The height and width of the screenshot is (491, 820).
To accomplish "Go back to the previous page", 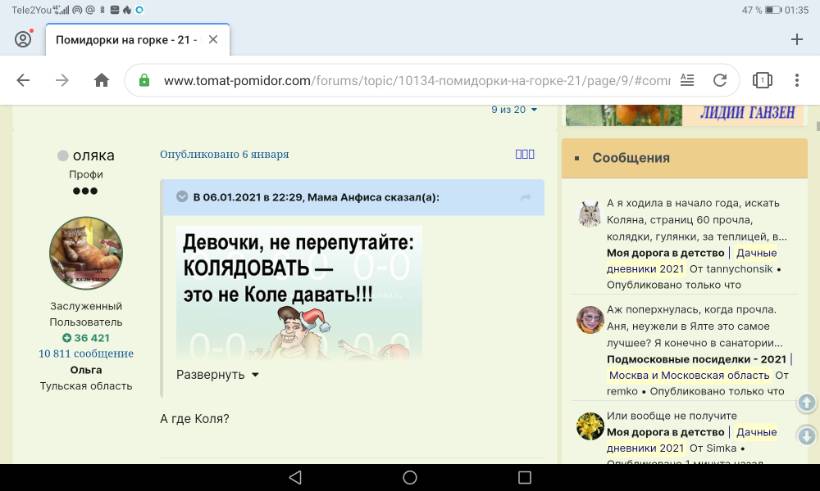I will click(x=23, y=81).
